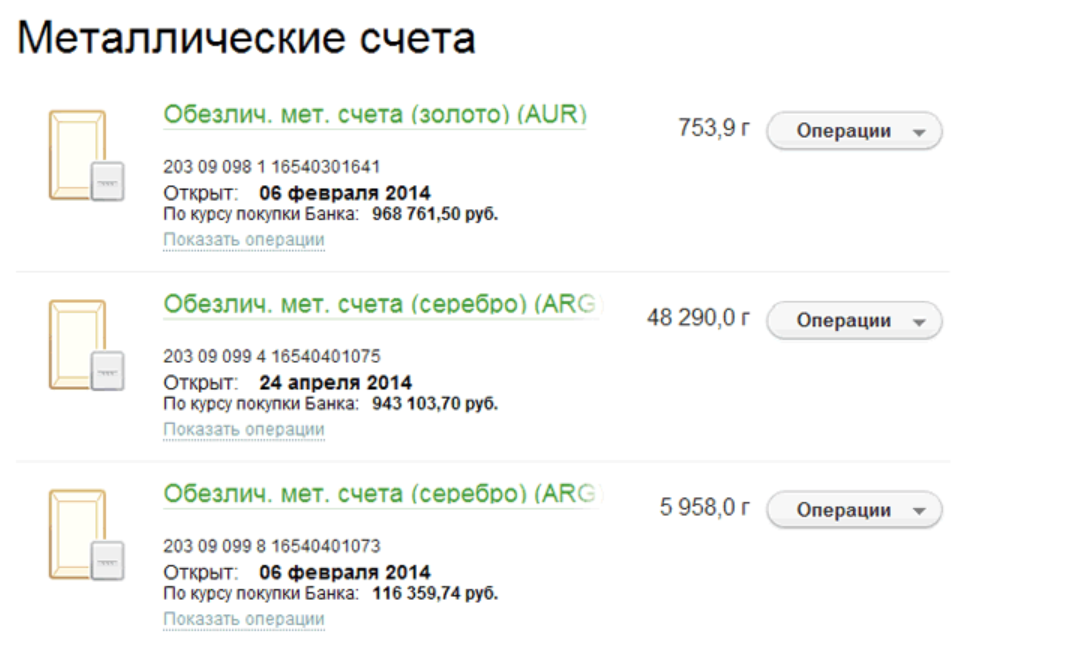Screen dimensions: 1078x652
Task: Click Показать операции below 943 103,70 руб.
Action: point(244,429)
